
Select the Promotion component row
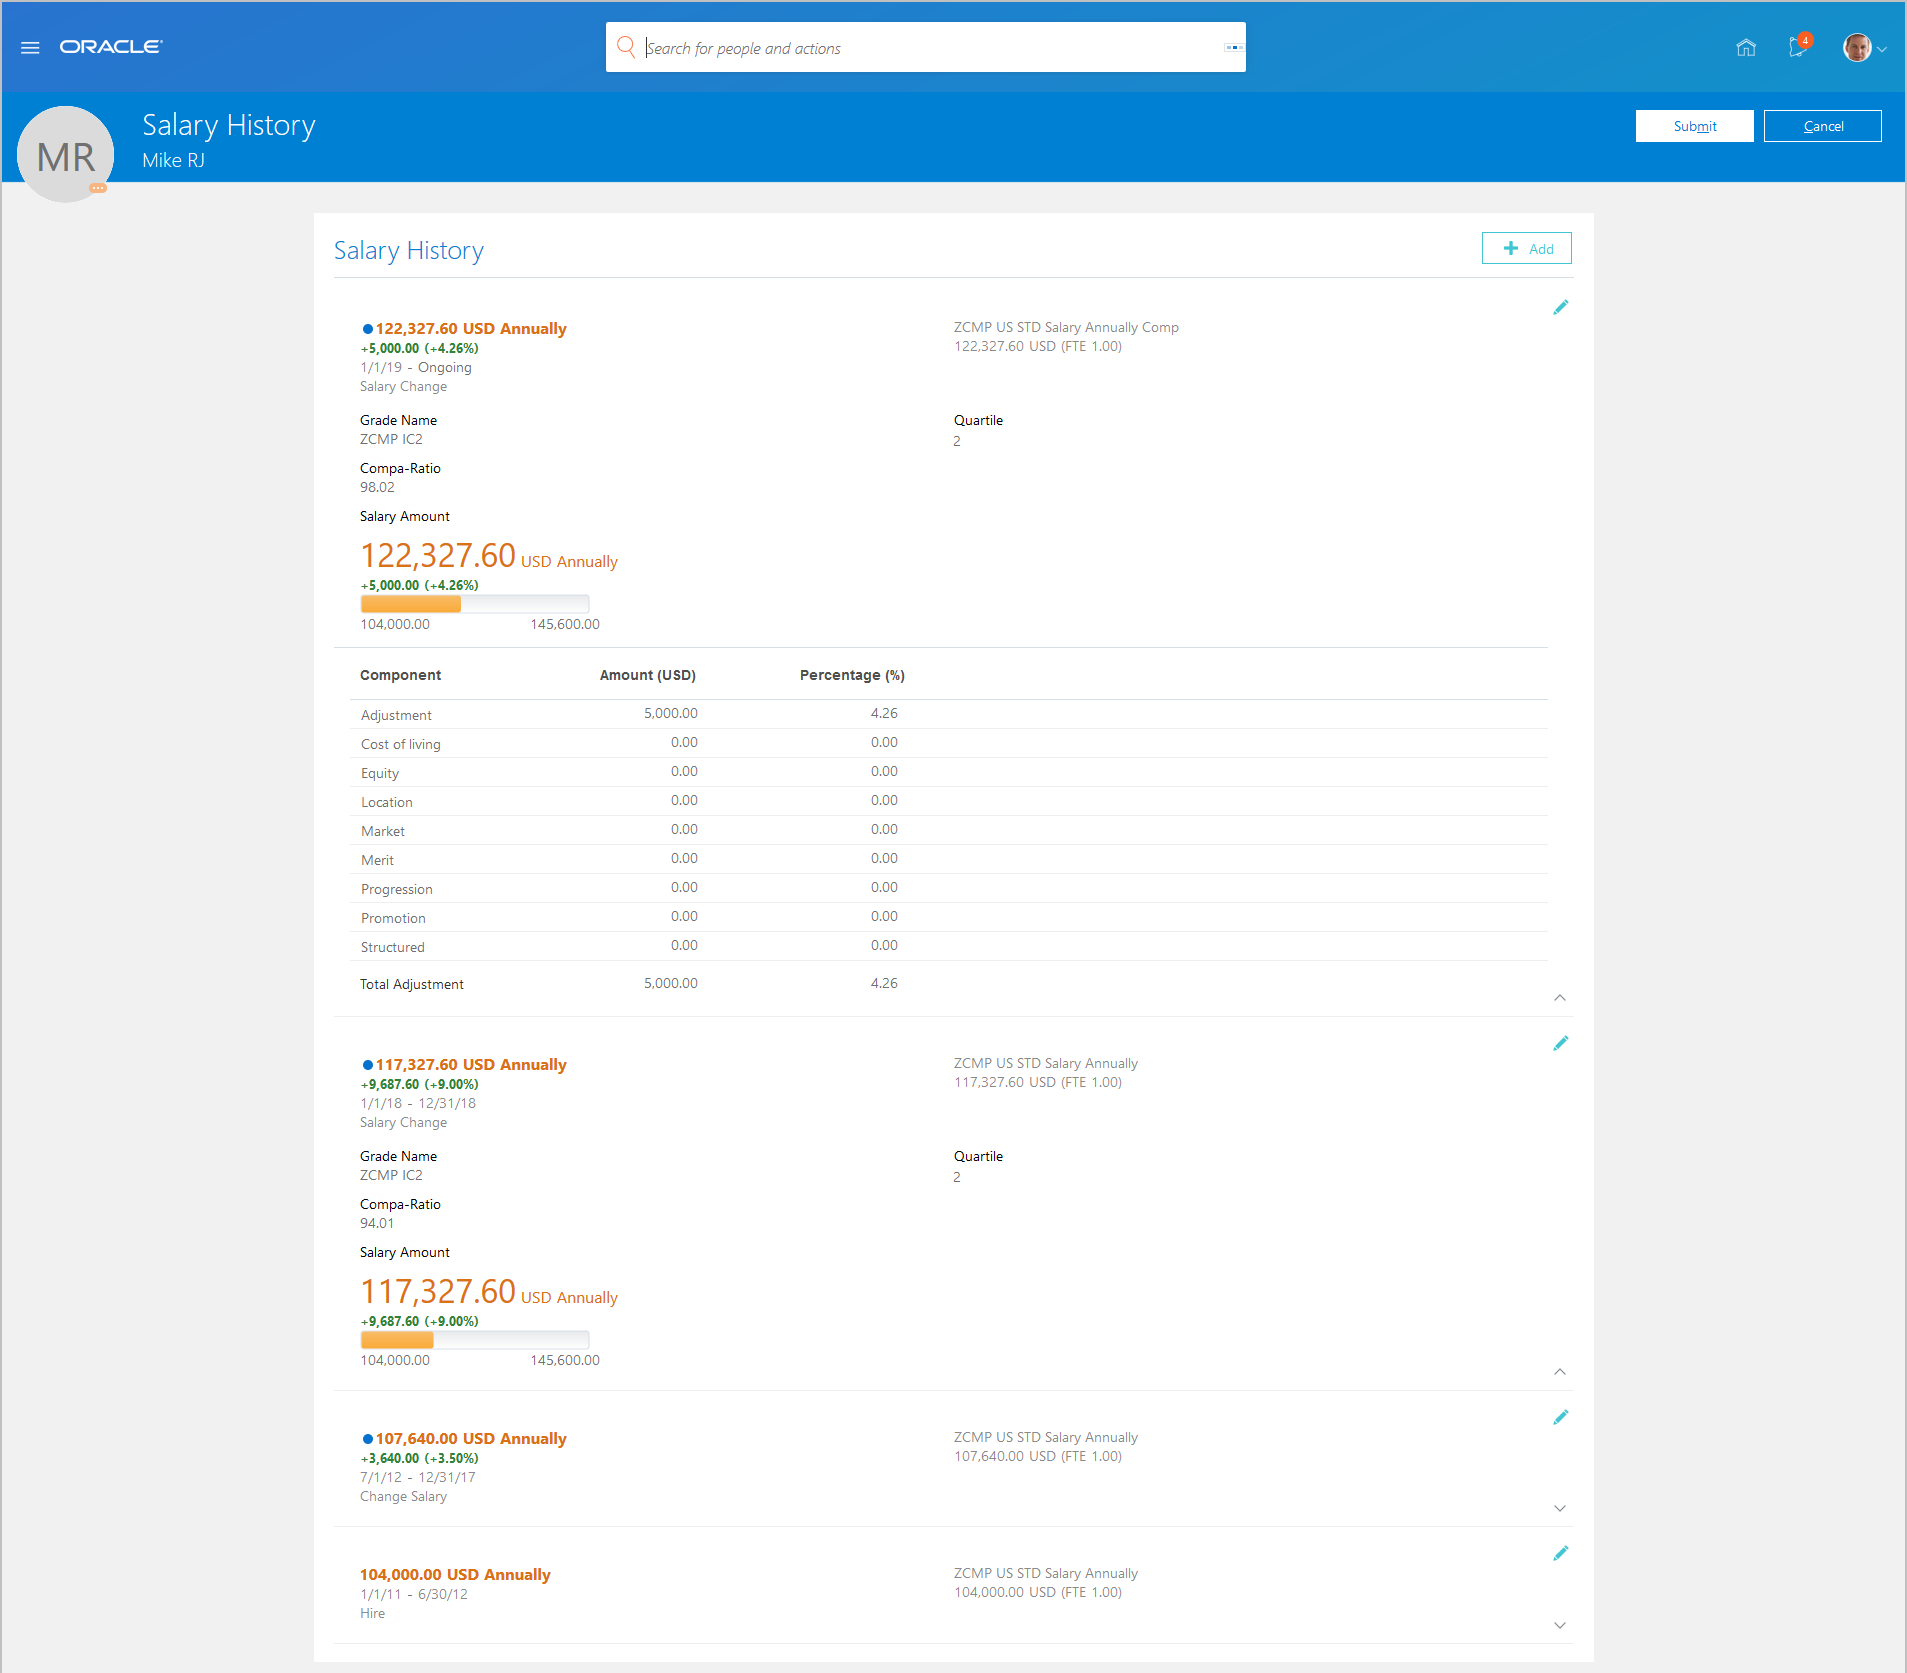coord(949,917)
